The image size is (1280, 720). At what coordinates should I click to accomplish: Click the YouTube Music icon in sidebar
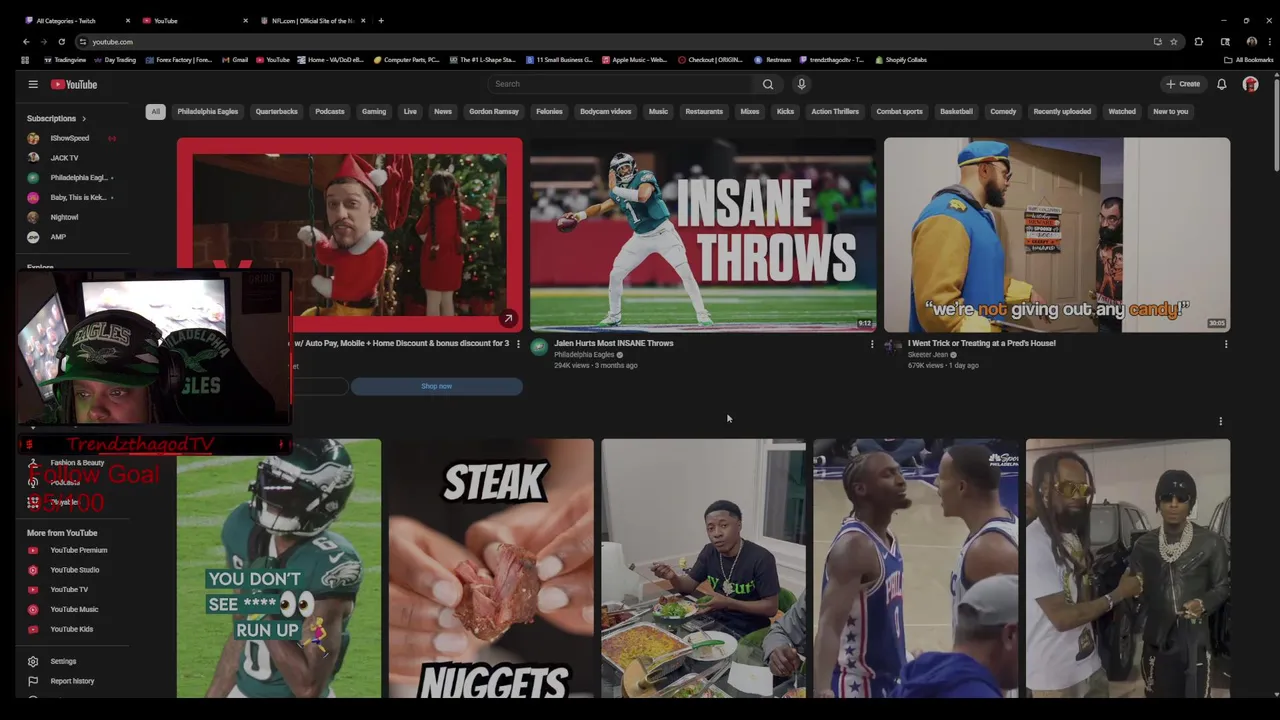(x=33, y=609)
